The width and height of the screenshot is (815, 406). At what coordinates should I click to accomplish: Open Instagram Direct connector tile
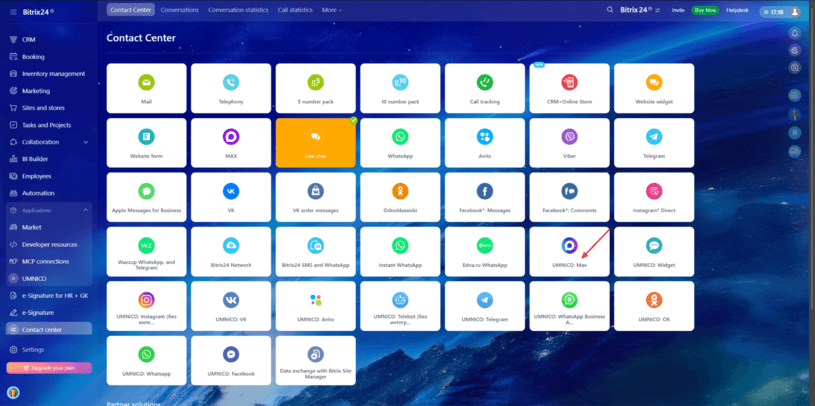coord(654,196)
